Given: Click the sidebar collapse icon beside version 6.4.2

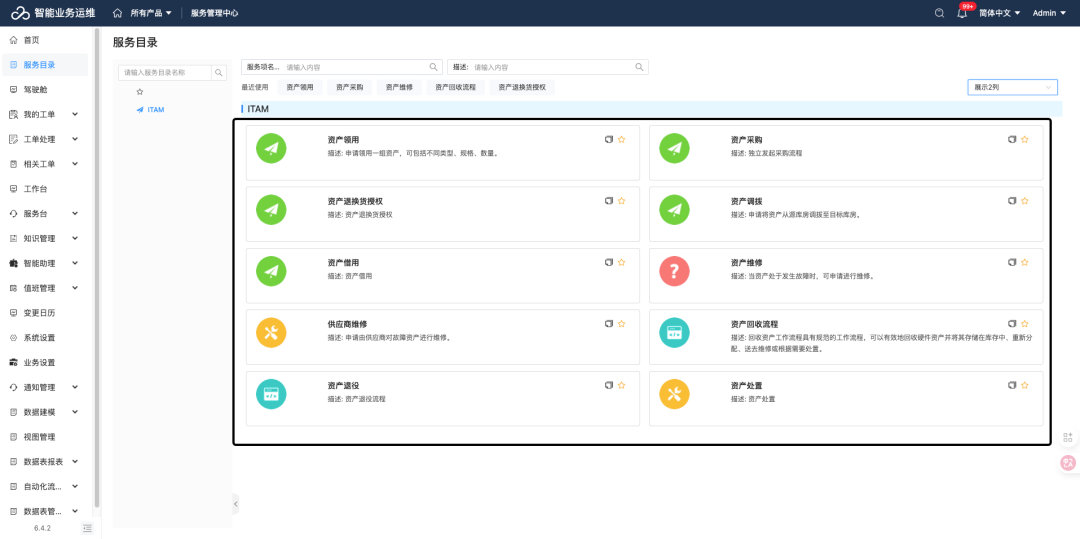Looking at the screenshot, I should [x=87, y=528].
